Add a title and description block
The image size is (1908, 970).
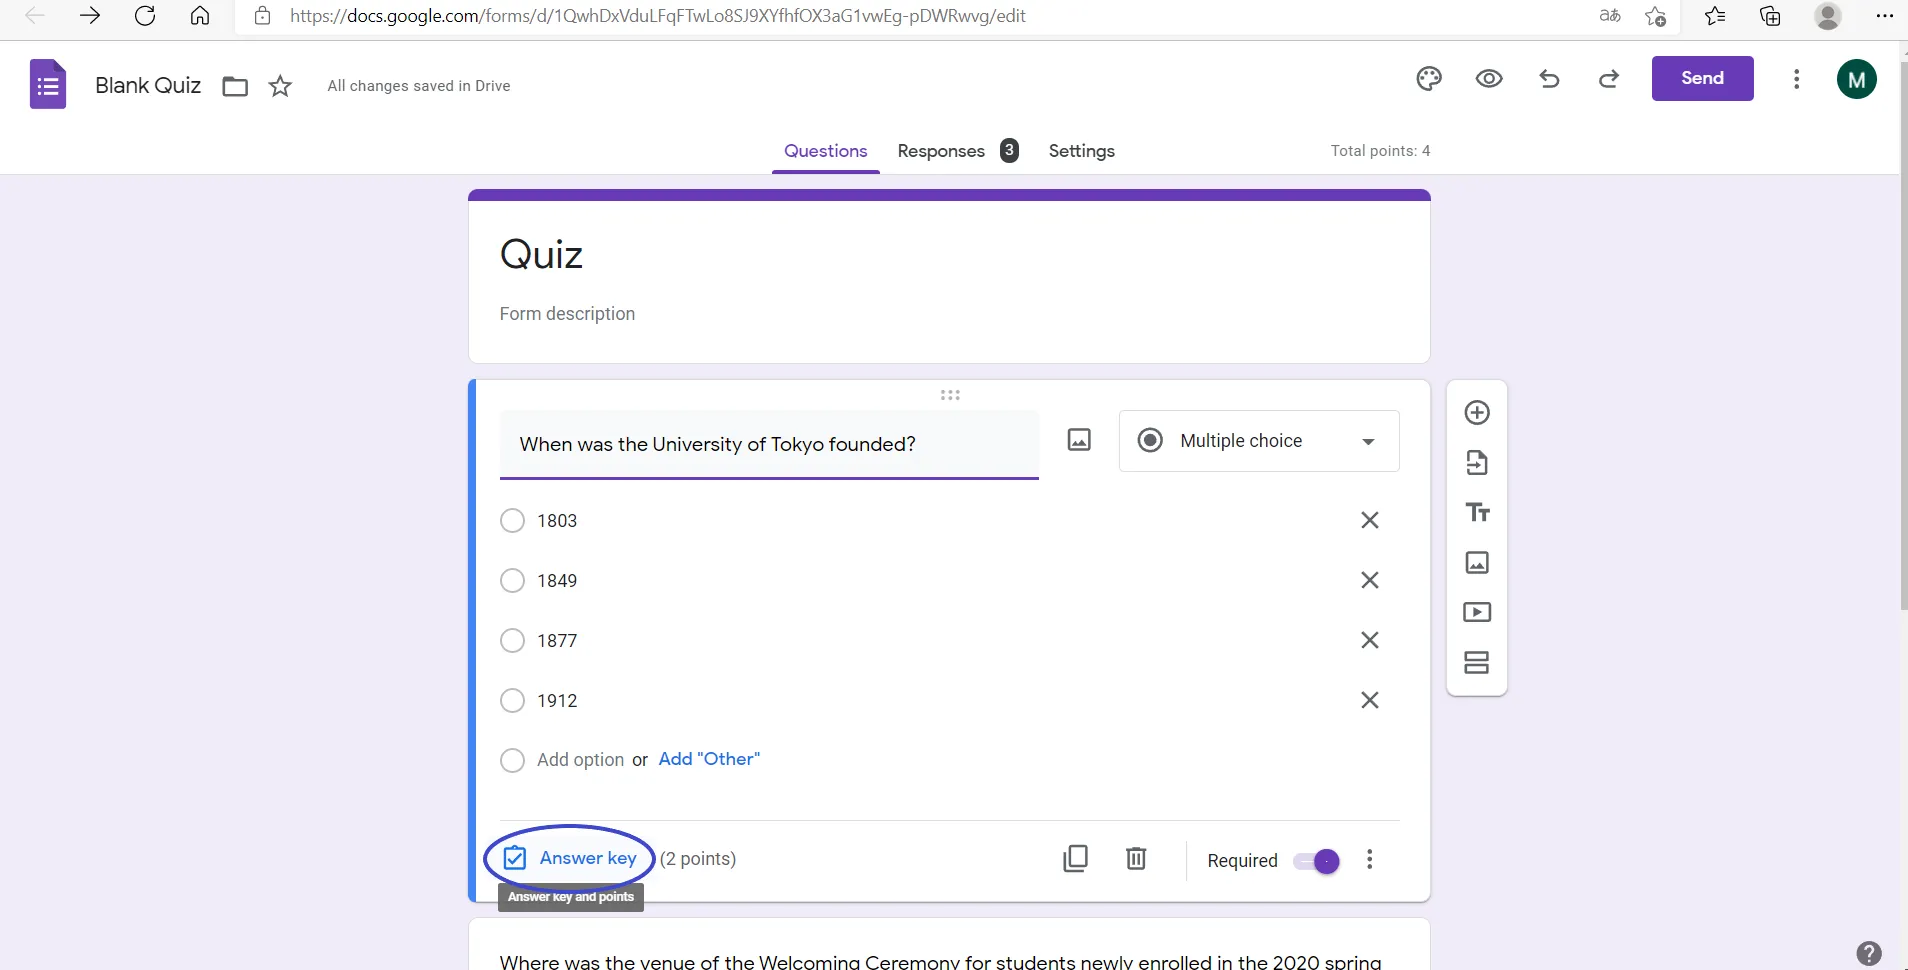(x=1477, y=513)
